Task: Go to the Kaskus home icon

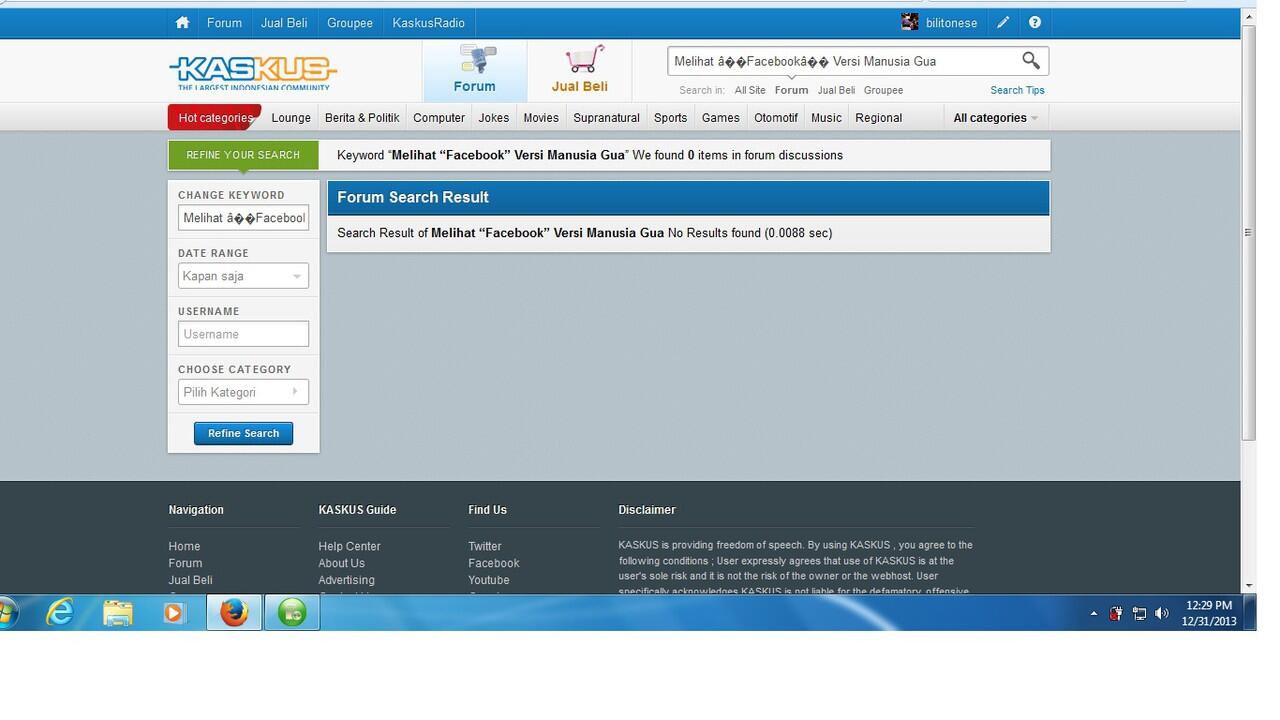Action: pos(182,22)
